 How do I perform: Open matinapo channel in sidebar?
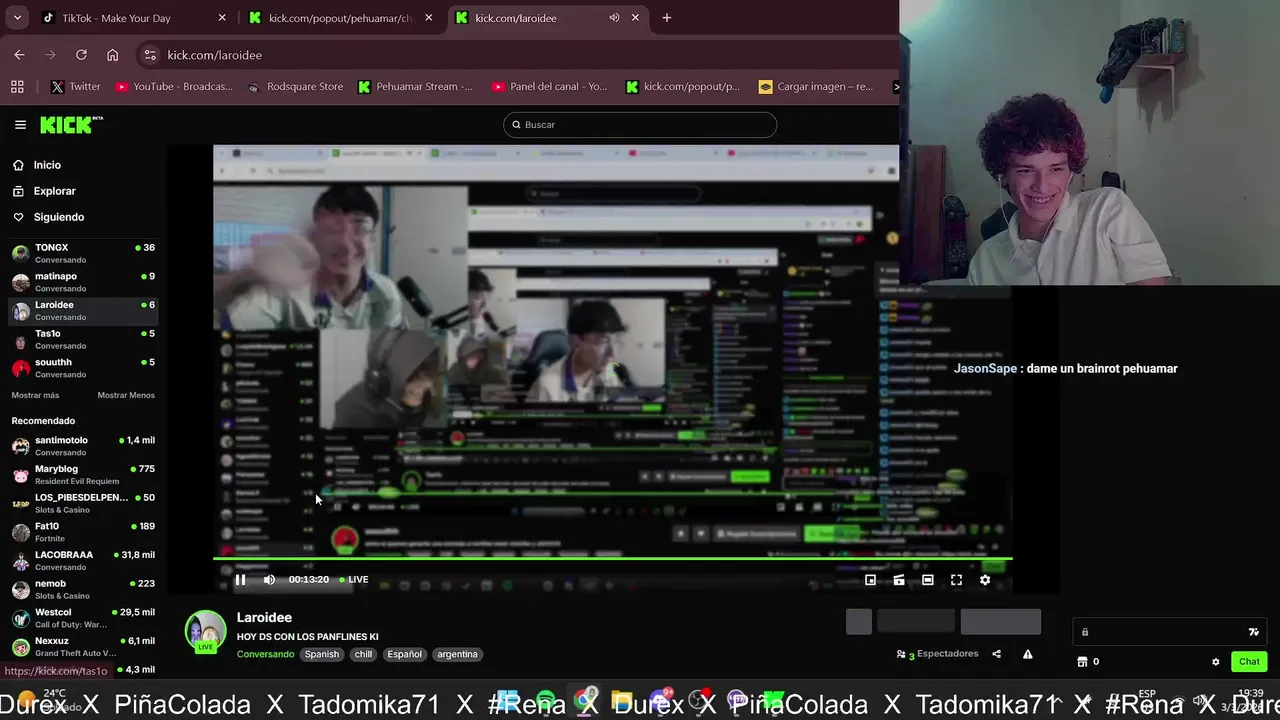[x=82, y=282]
